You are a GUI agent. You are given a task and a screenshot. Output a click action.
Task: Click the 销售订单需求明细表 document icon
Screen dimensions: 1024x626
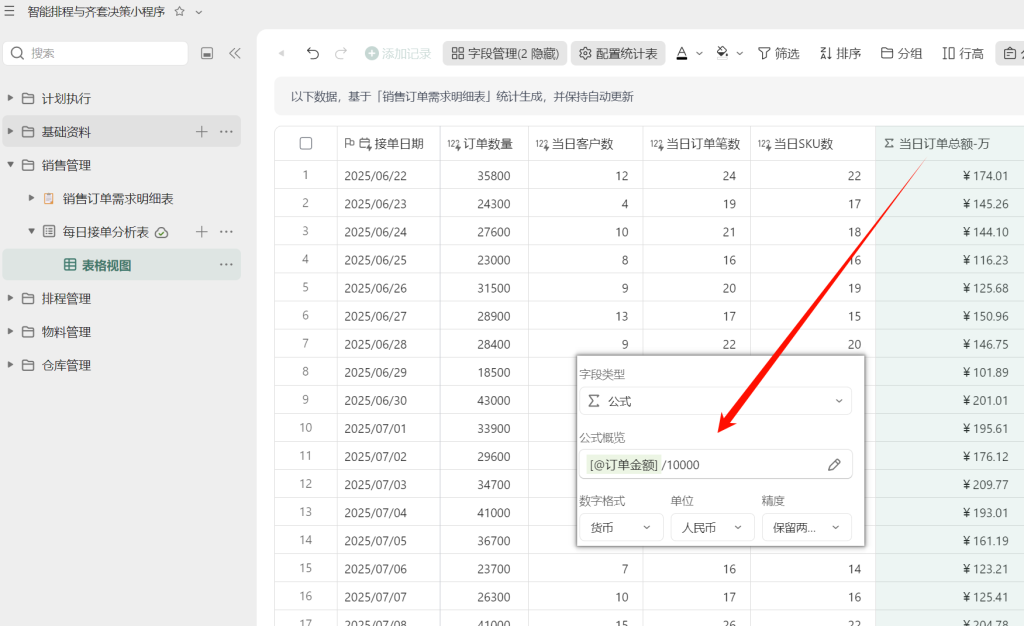pos(49,198)
